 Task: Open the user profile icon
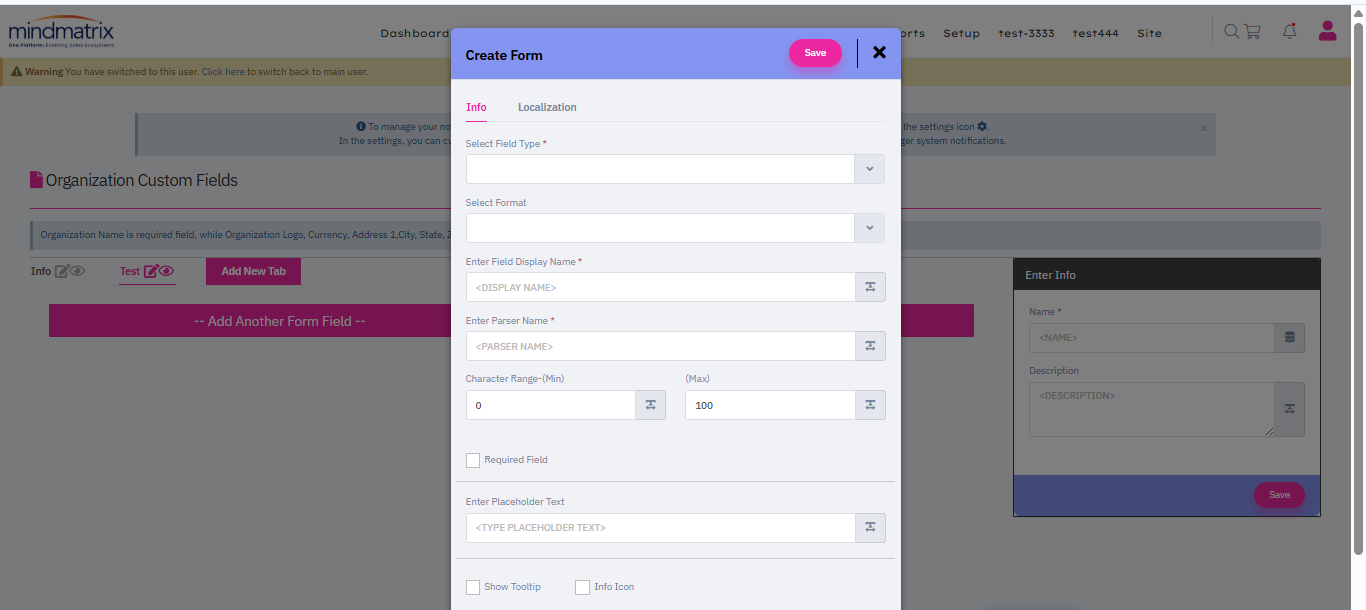(x=1327, y=31)
